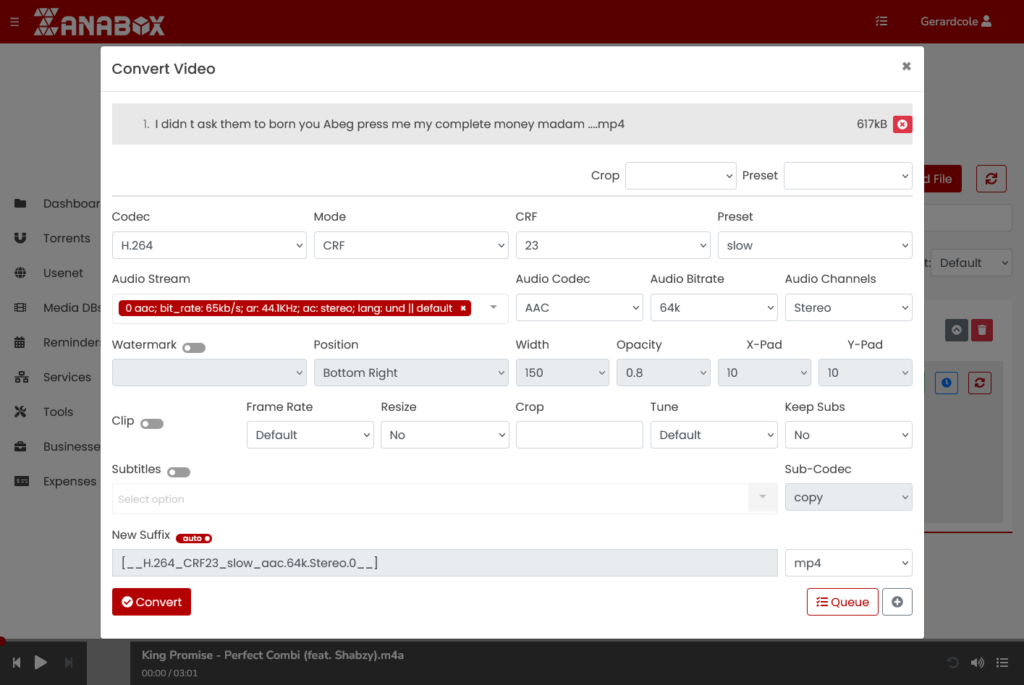Enable repeat with the replay icon
1024x685 pixels.
[952, 662]
